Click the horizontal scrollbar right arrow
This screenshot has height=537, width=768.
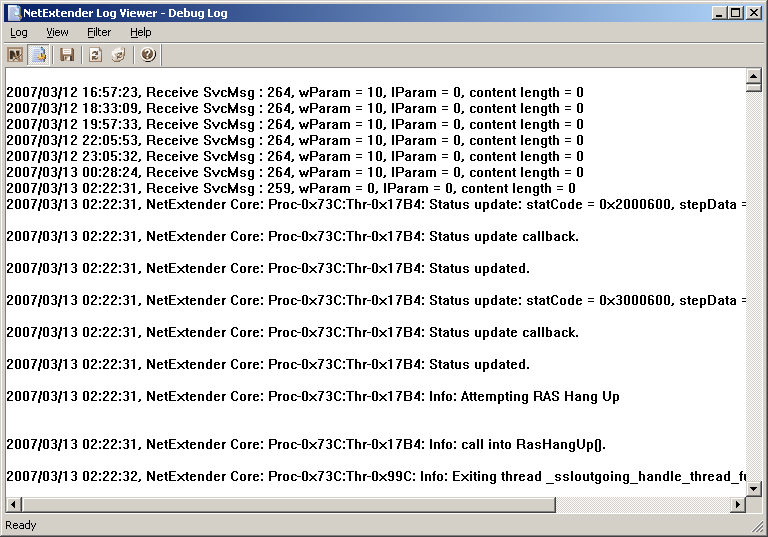tap(738, 505)
